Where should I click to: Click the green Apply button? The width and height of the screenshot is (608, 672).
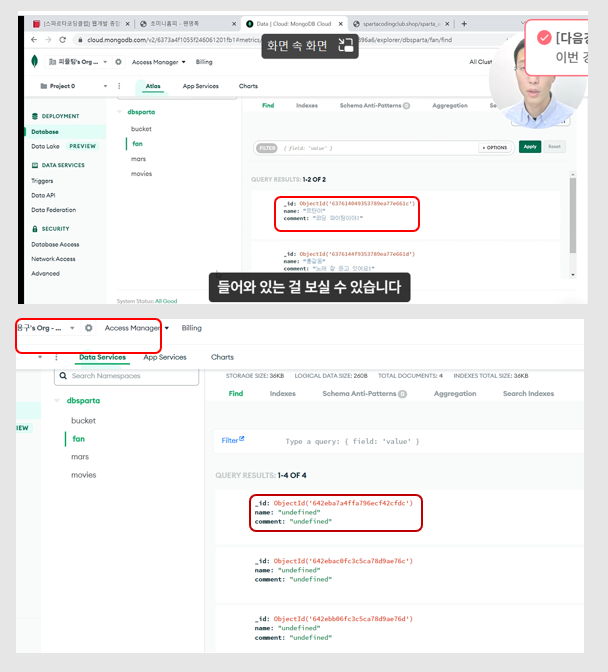[x=530, y=147]
